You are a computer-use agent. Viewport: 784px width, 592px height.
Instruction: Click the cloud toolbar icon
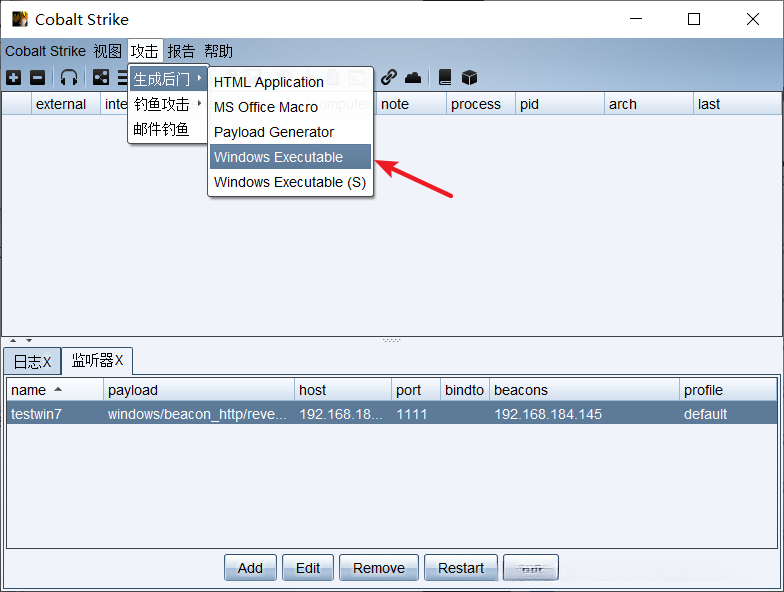413,78
